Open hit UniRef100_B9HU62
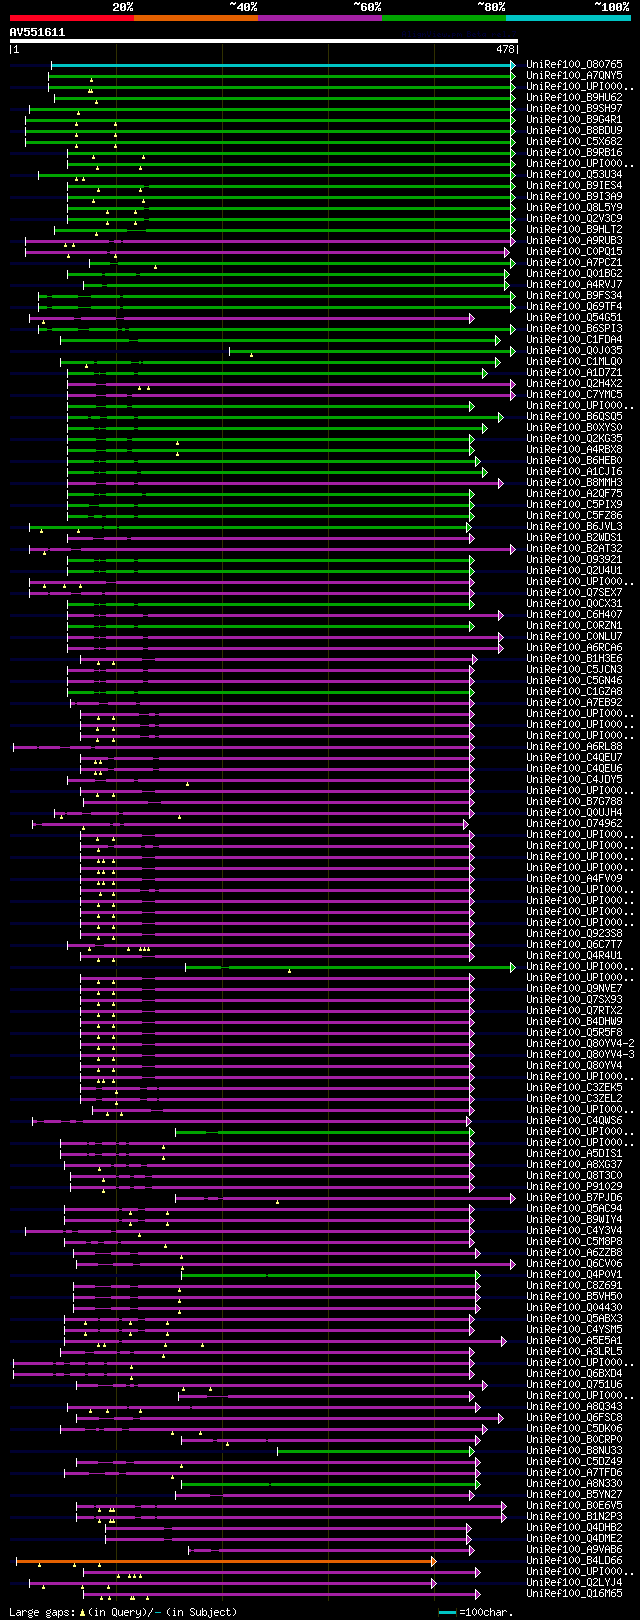 [574, 97]
